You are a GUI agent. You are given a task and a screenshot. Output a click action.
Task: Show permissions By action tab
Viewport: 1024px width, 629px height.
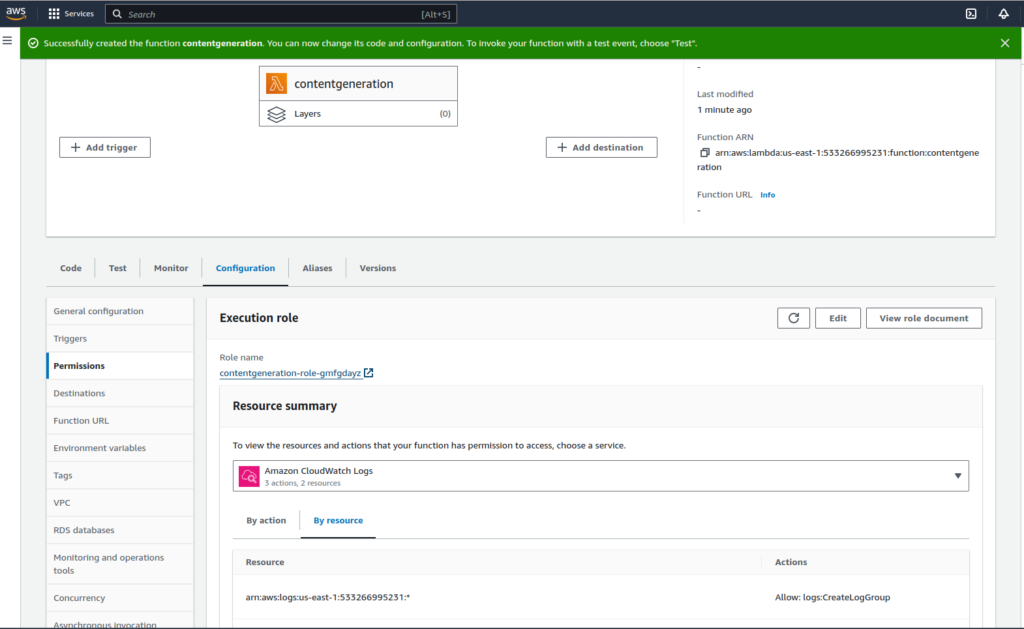tap(266, 521)
